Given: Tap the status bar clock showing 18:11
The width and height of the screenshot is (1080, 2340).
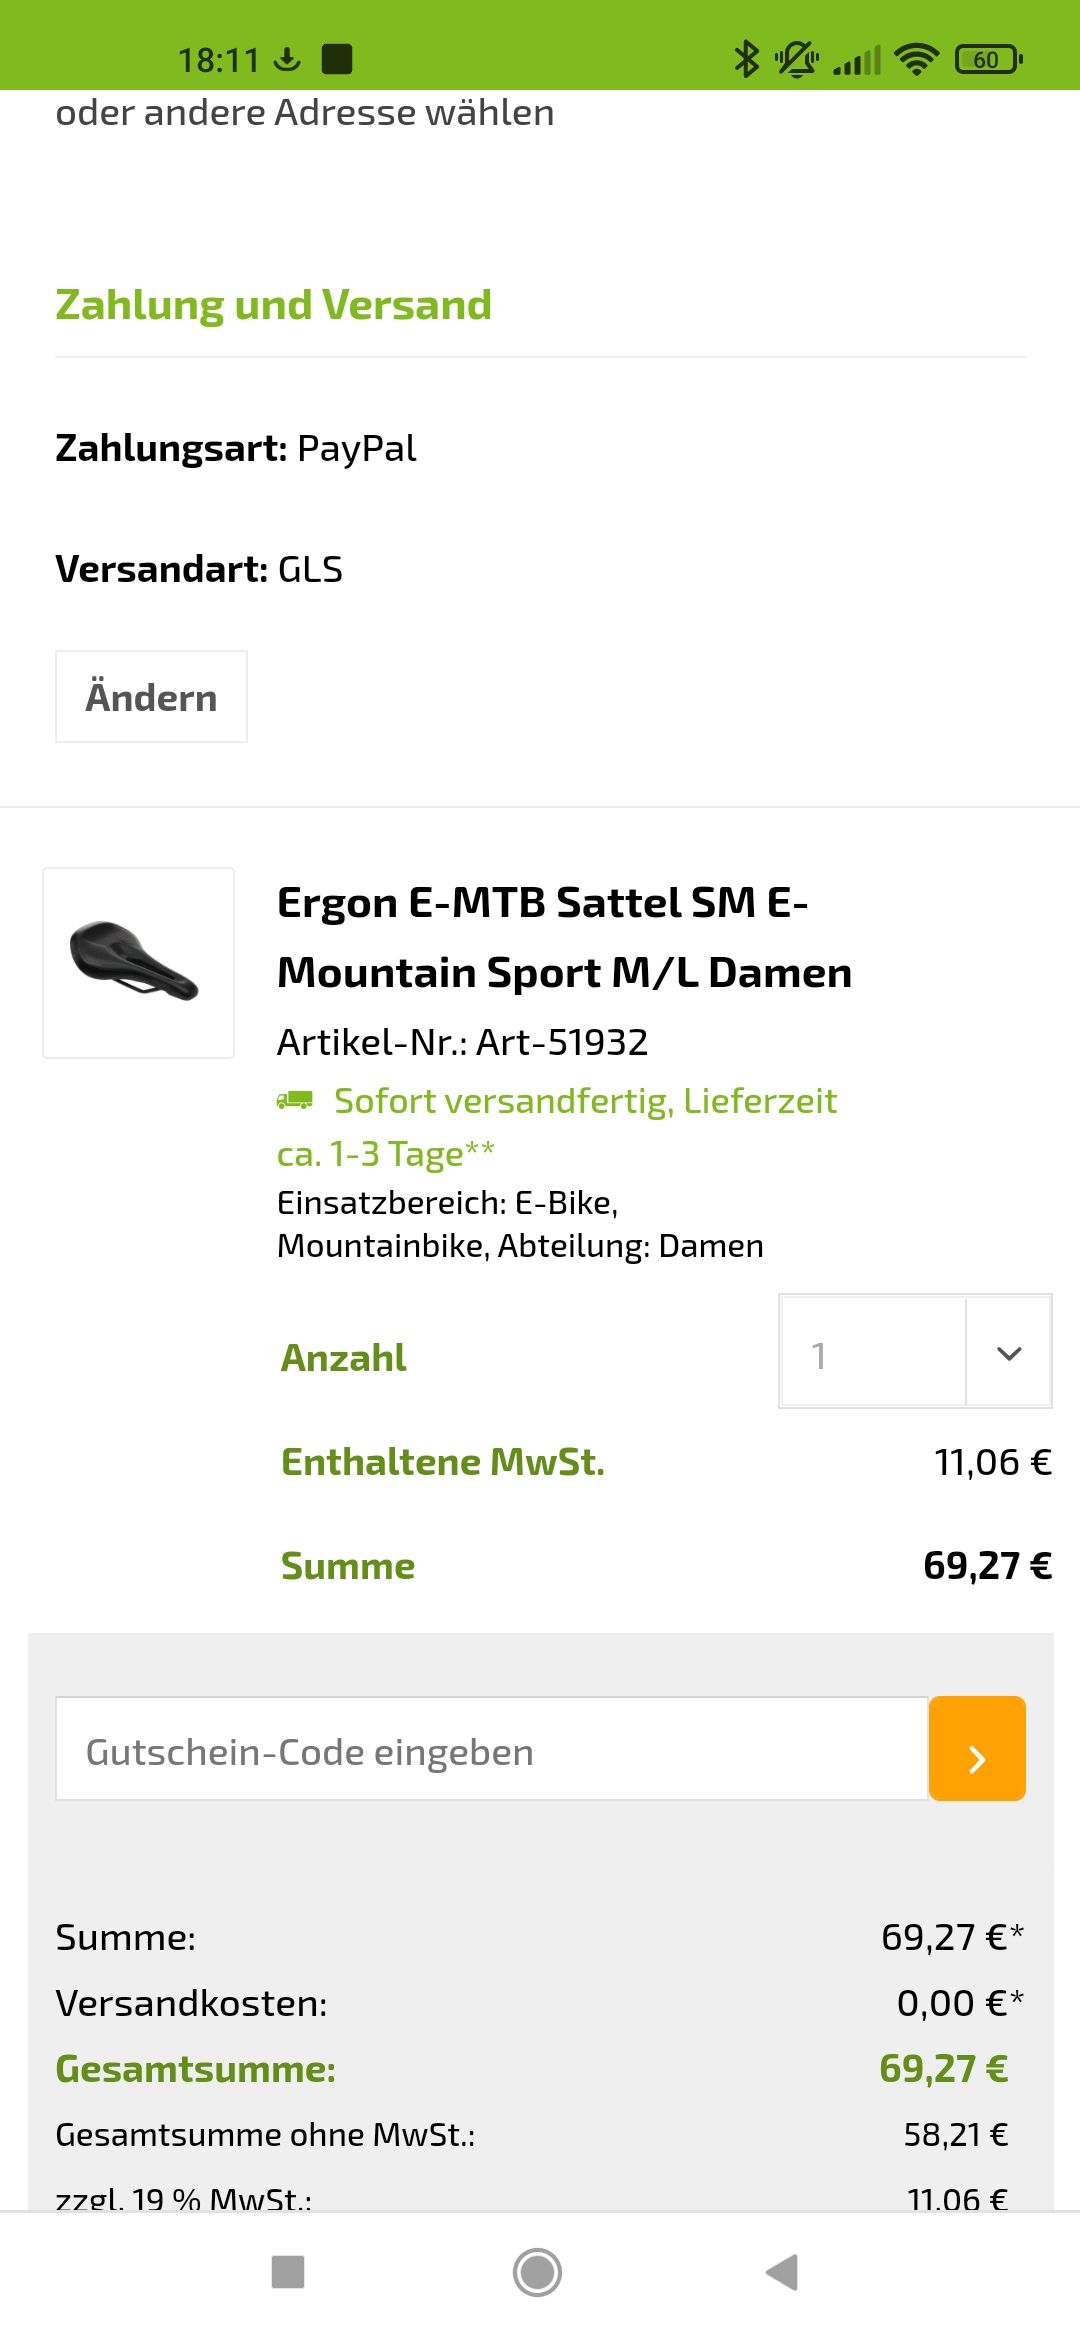Looking at the screenshot, I should pos(218,60).
